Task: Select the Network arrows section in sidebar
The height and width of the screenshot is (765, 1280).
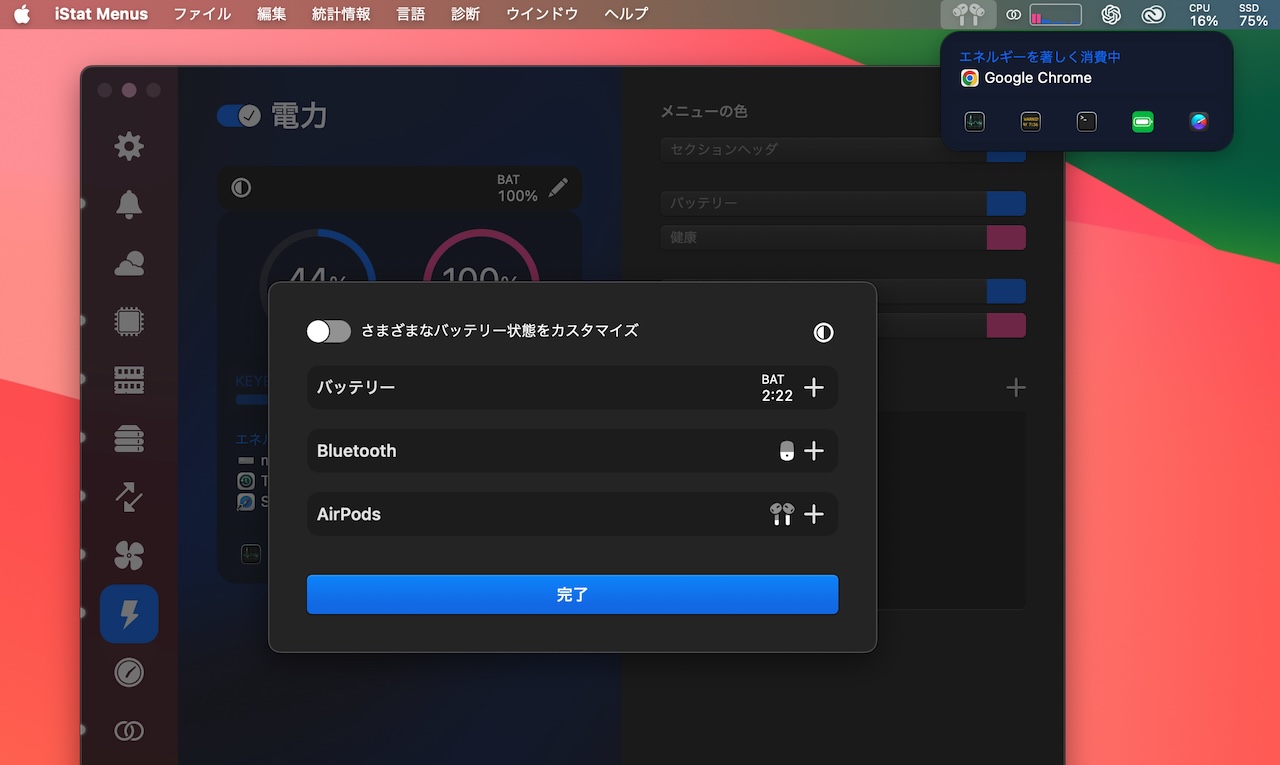Action: 128,497
